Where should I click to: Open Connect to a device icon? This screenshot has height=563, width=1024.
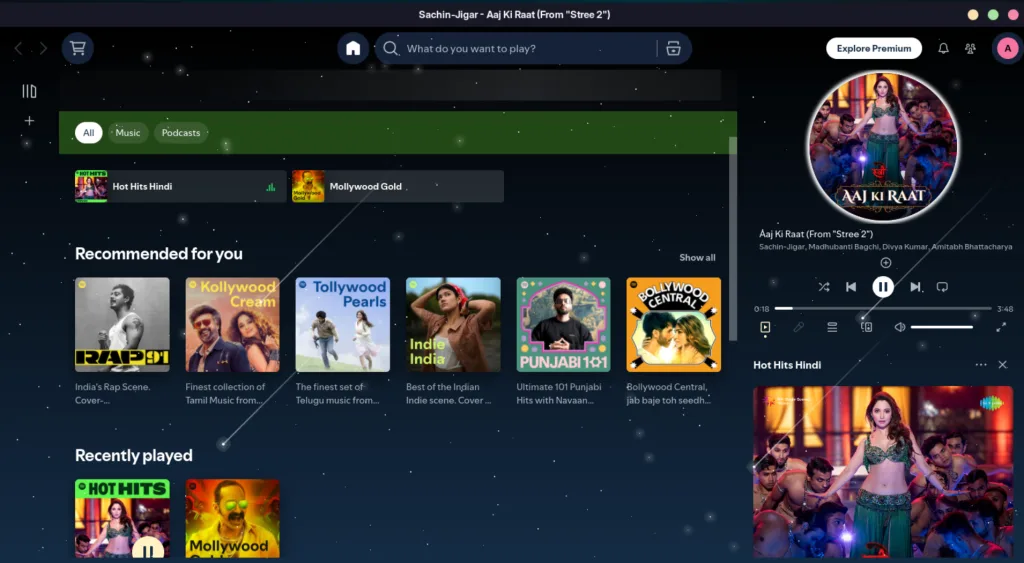coord(867,327)
